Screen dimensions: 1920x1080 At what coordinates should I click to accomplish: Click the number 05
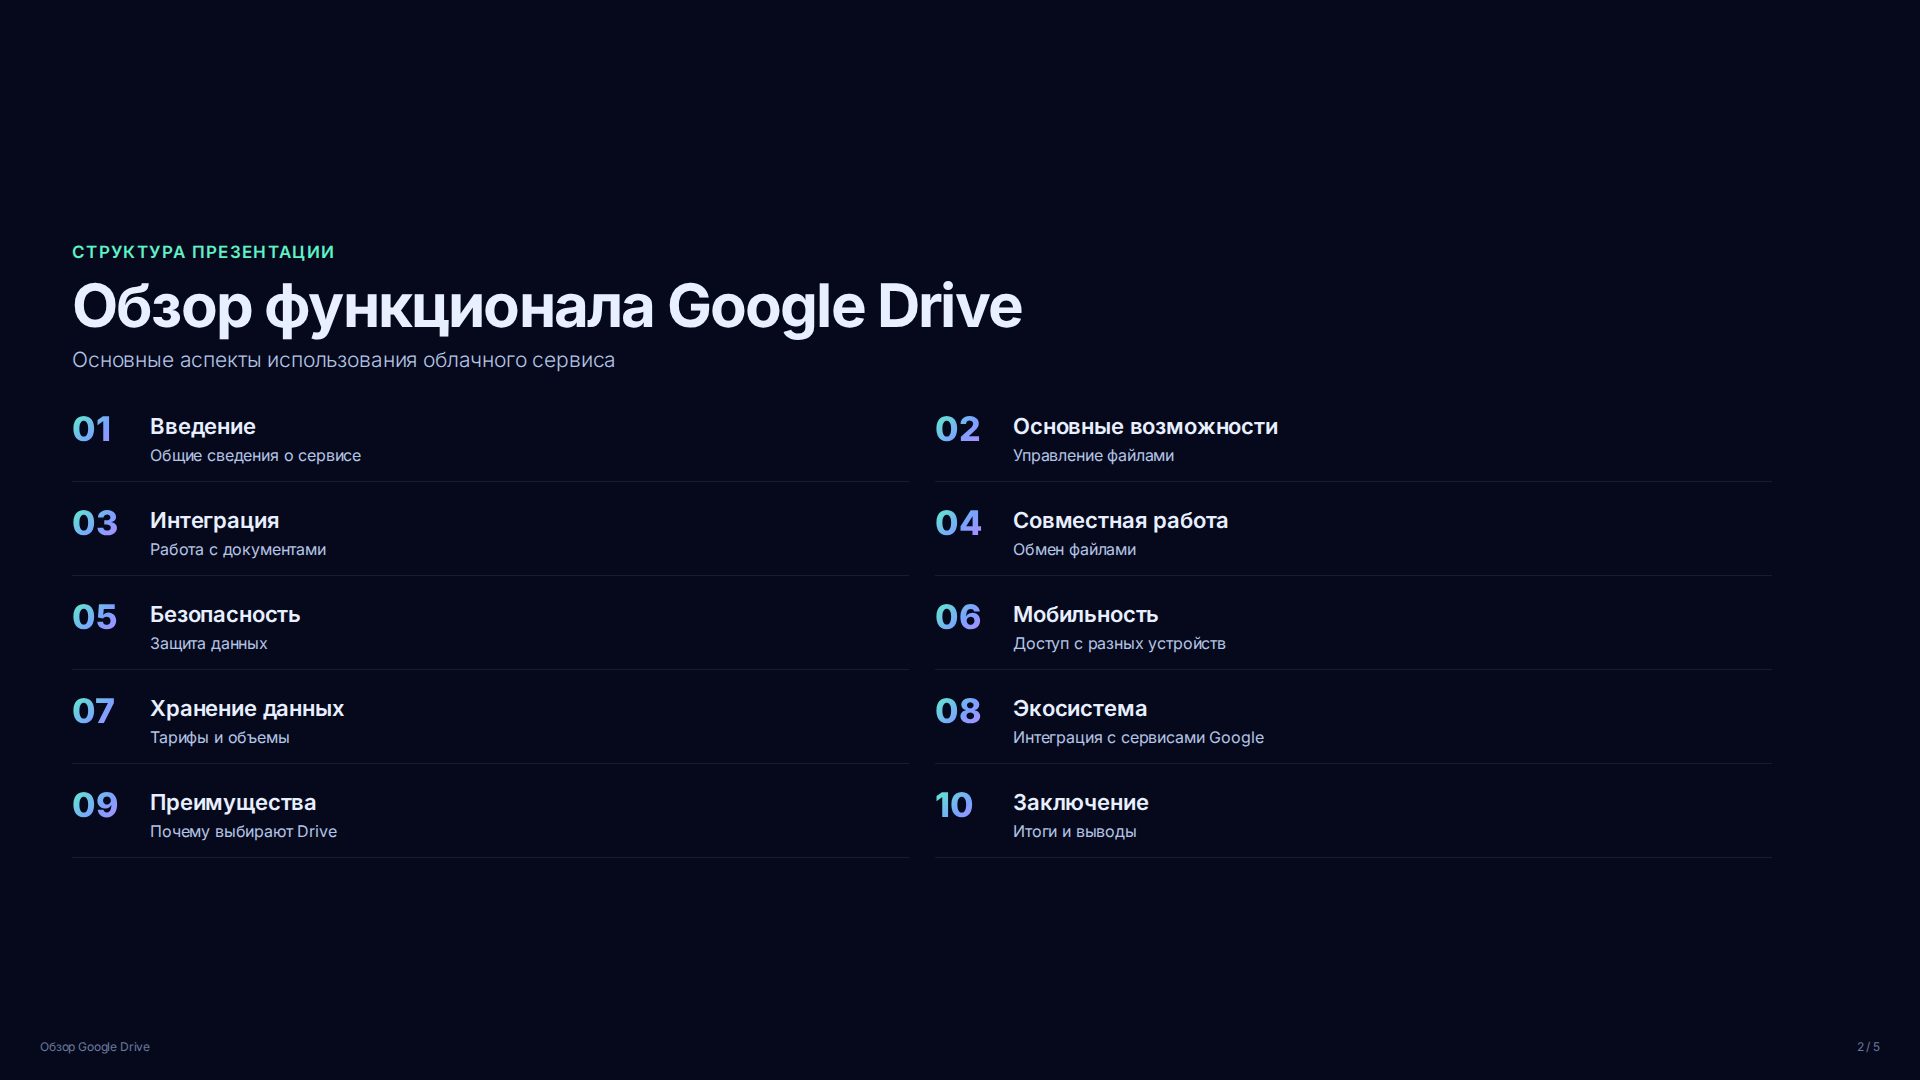[x=95, y=617]
